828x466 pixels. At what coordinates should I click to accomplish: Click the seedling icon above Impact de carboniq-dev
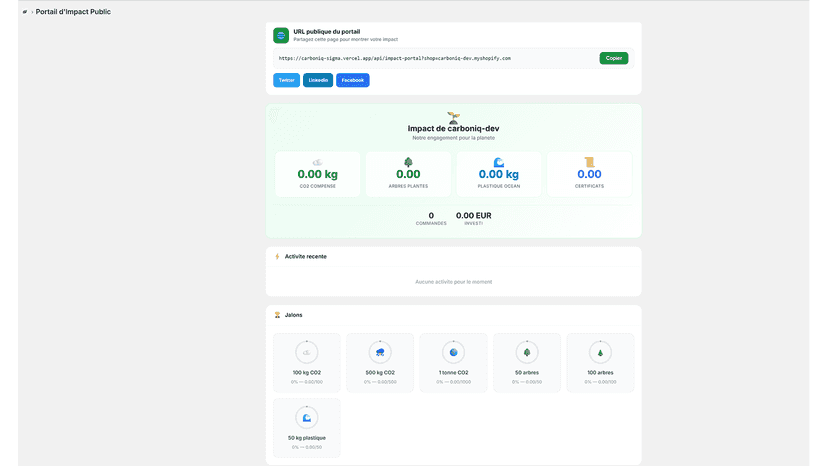[x=454, y=117]
